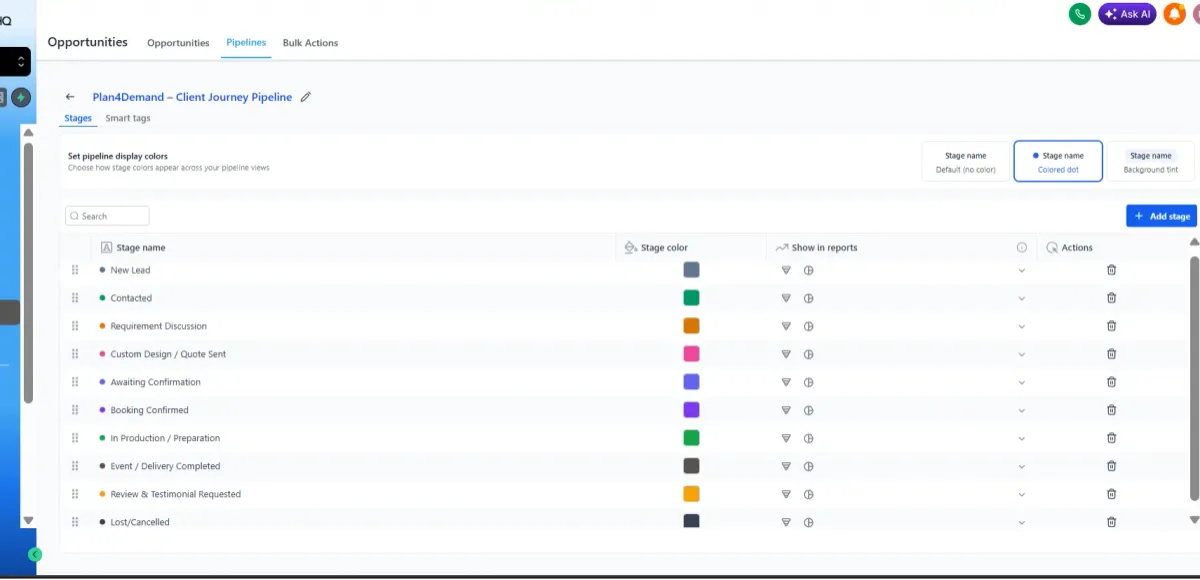Click the green lightning quick actions icon
Screen dimensions: 1200x580
tap(21, 97)
